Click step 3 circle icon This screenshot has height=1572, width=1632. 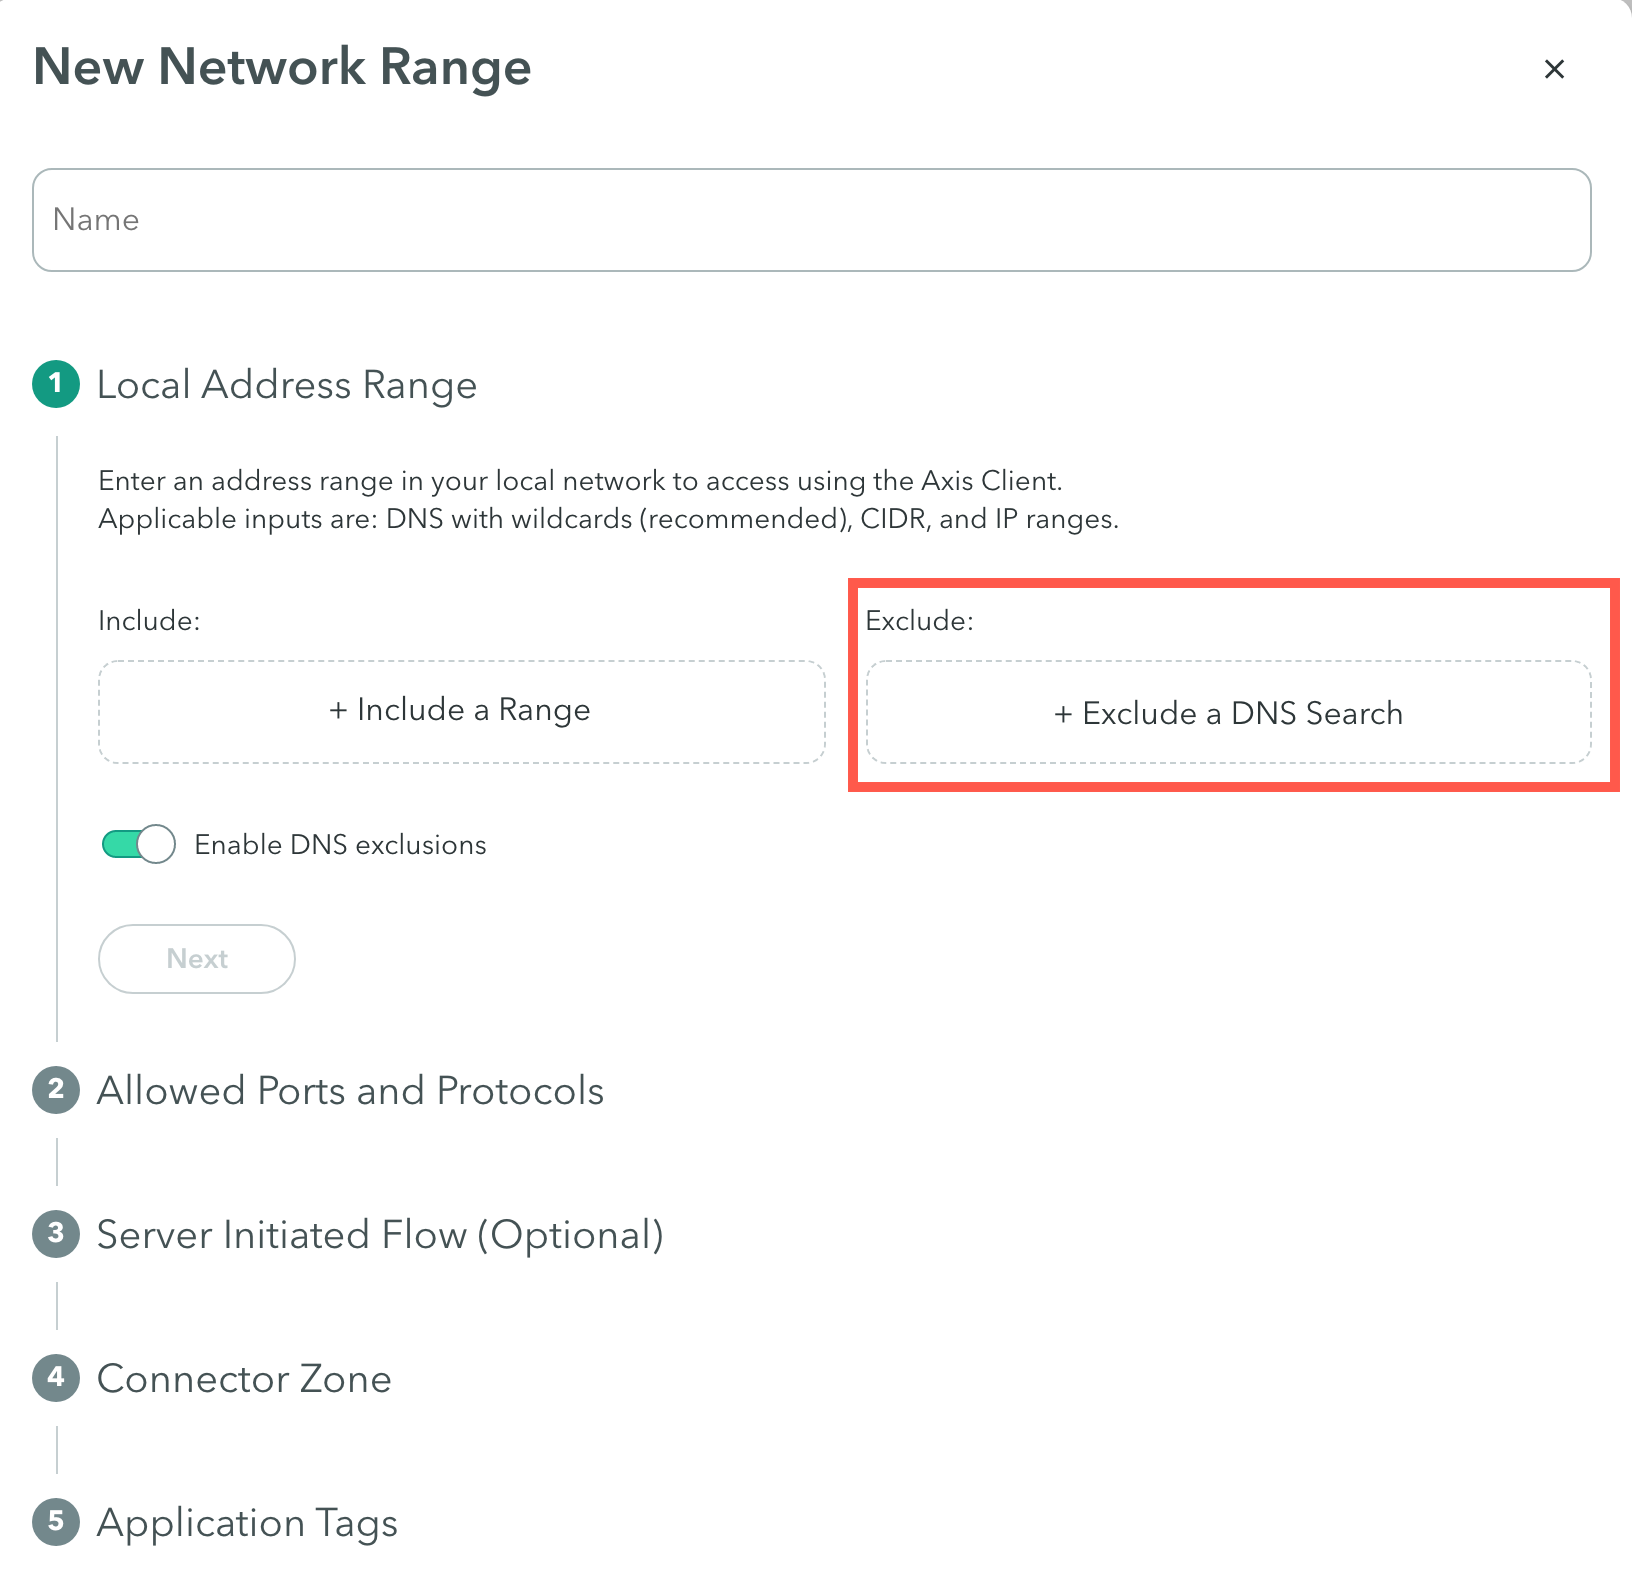click(x=56, y=1234)
